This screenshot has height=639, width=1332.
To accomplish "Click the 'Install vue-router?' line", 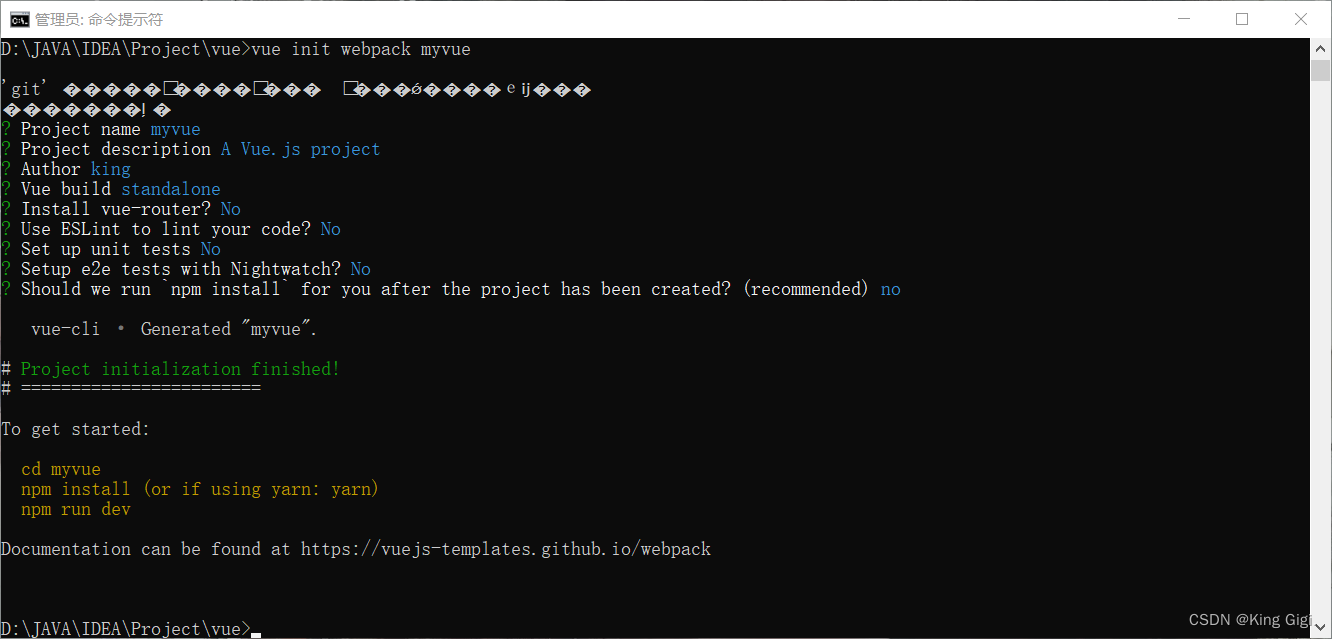I will [x=121, y=209].
